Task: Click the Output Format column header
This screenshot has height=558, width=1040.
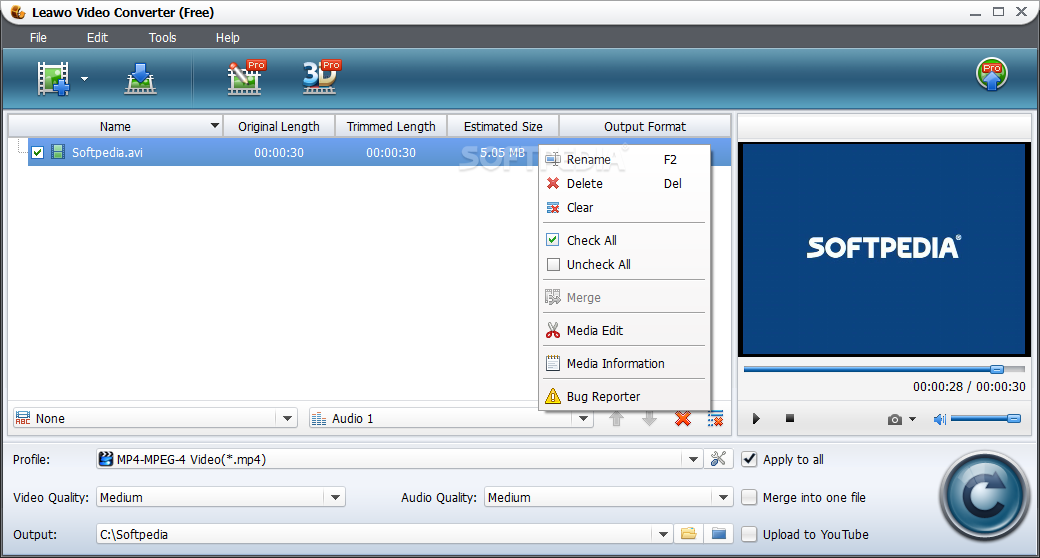Action: 645,127
